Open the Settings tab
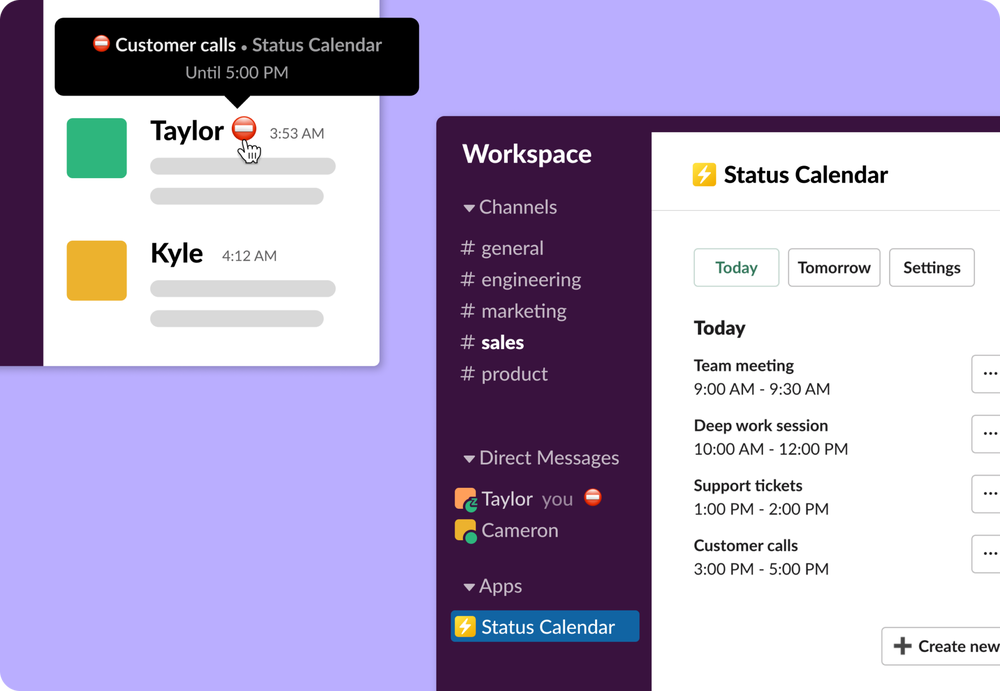The height and width of the screenshot is (691, 1000). coord(931,268)
